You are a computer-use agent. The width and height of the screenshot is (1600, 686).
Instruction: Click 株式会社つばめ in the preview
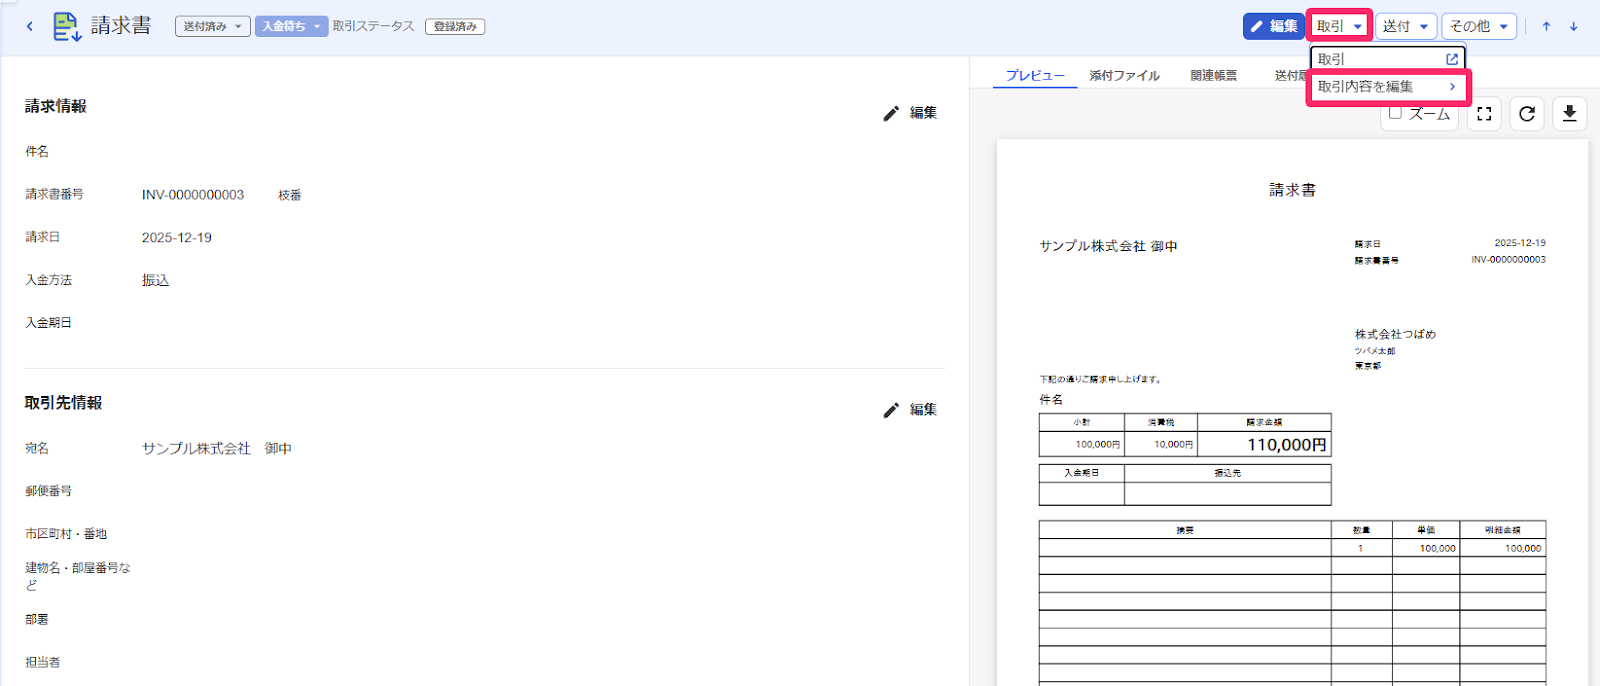coord(1395,334)
